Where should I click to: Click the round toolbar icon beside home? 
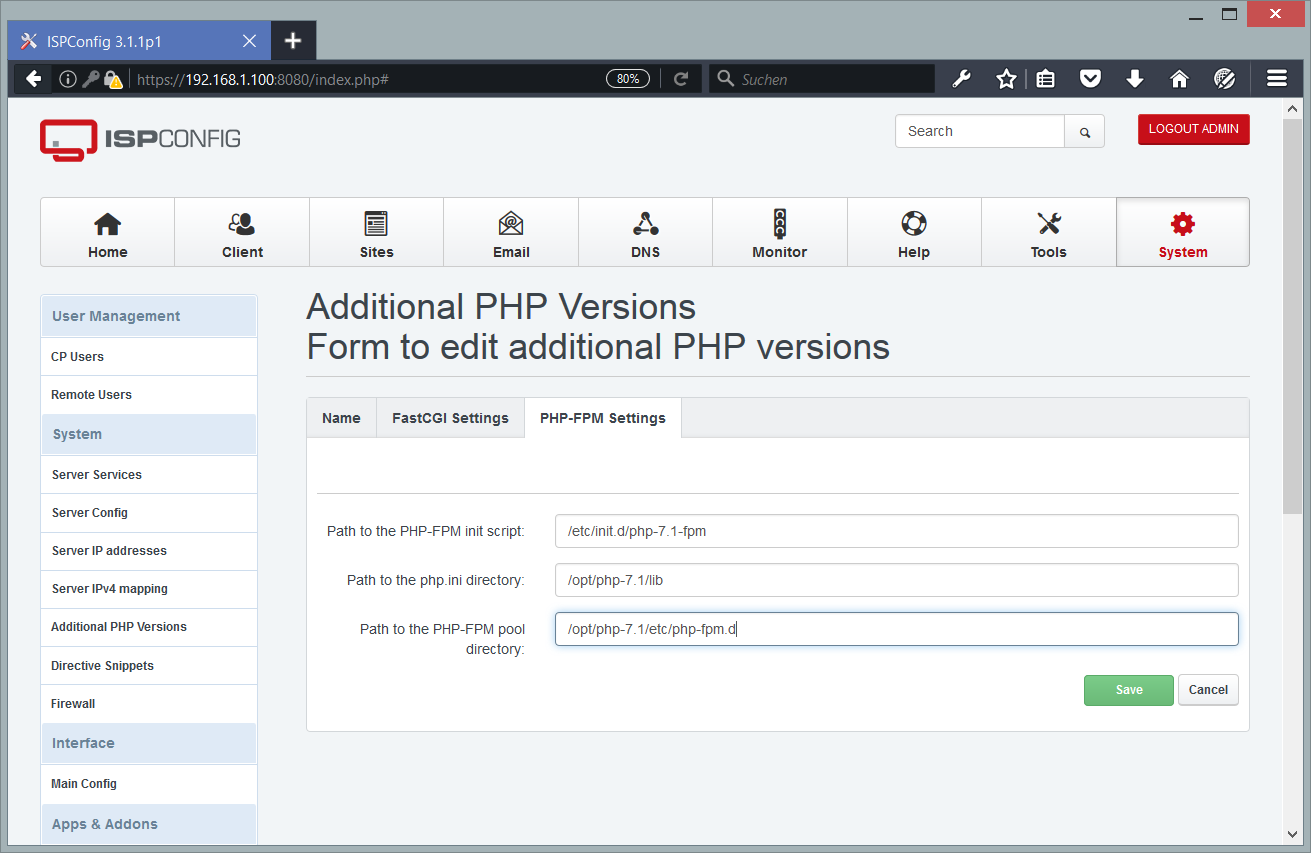coord(1224,79)
